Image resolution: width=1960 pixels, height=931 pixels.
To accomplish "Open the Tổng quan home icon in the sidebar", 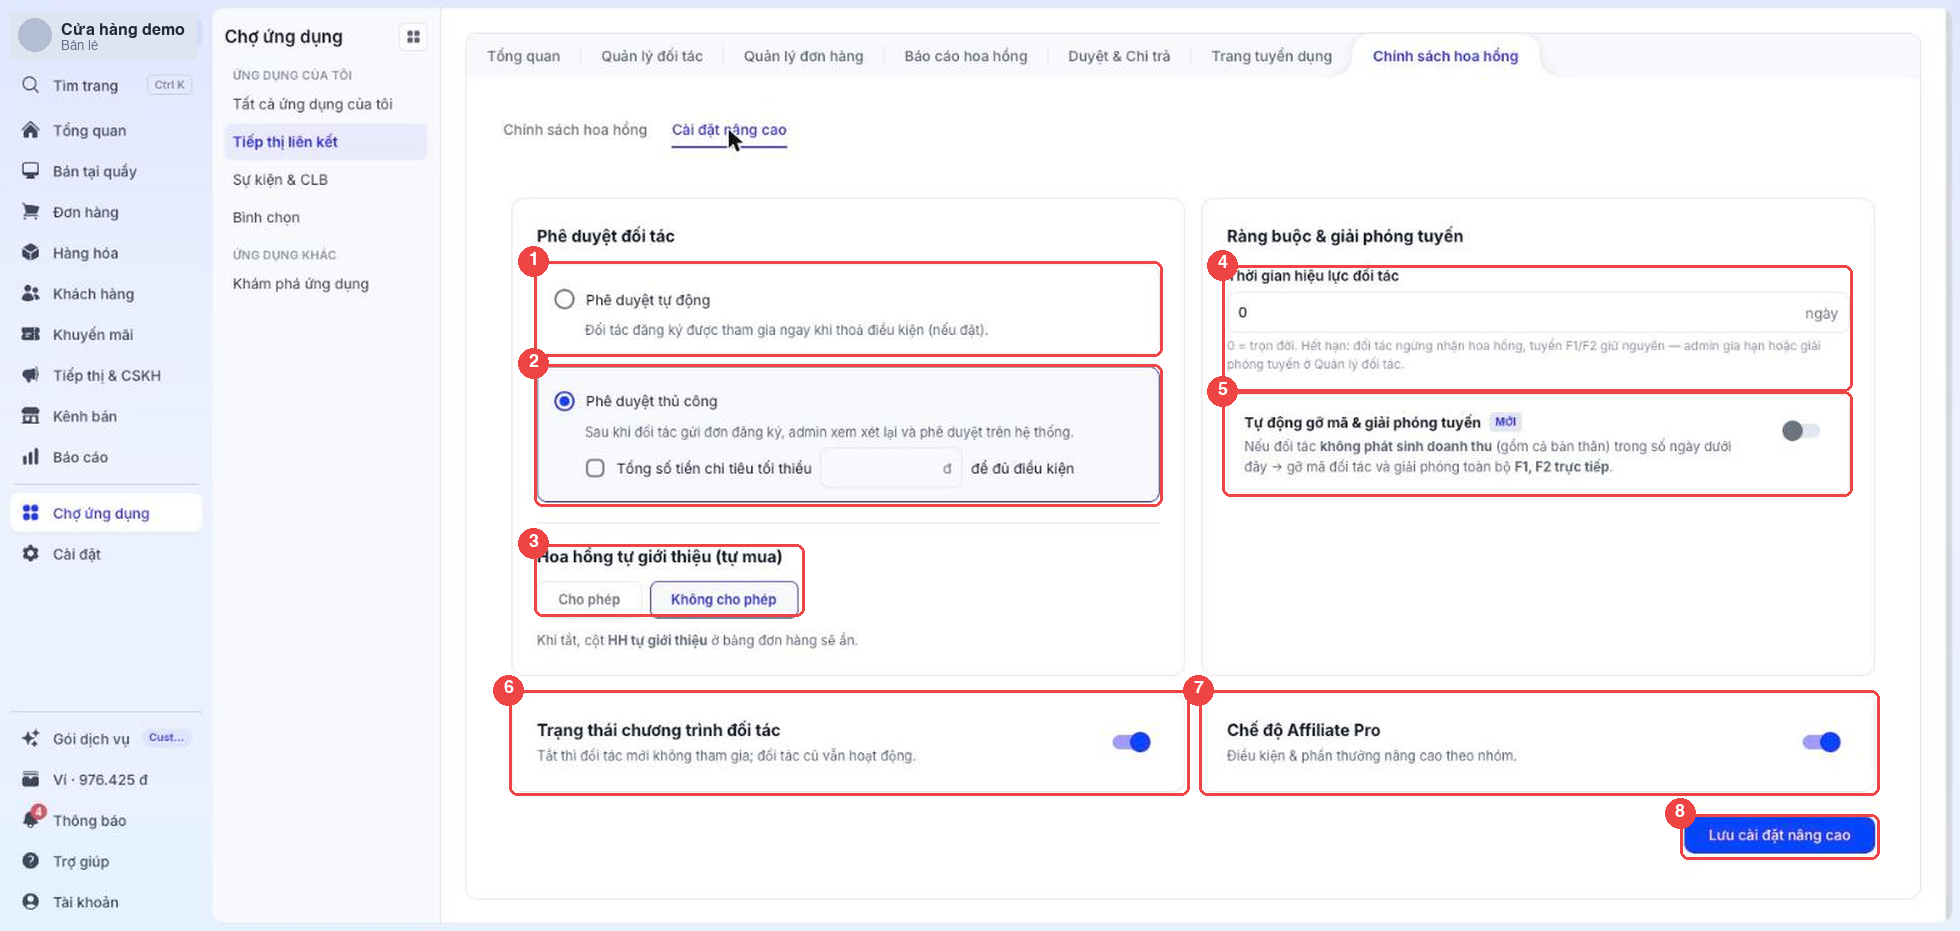I will pos(31,130).
